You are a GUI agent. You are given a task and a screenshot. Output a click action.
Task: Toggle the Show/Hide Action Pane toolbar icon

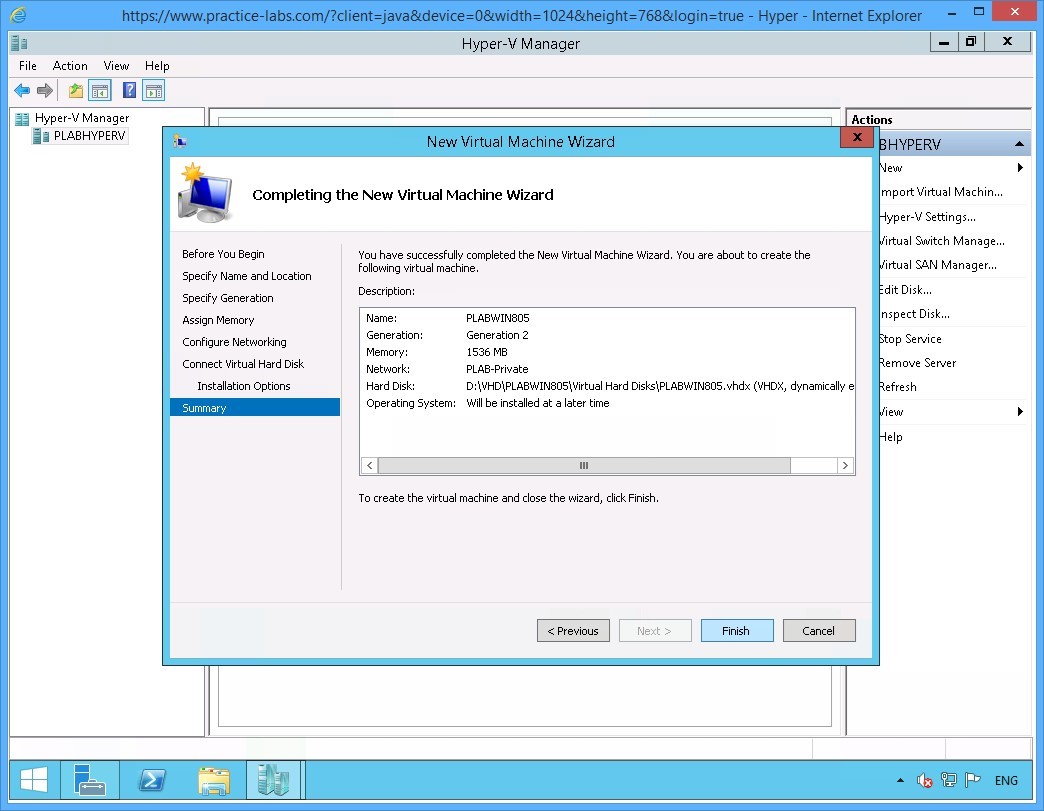(x=152, y=90)
